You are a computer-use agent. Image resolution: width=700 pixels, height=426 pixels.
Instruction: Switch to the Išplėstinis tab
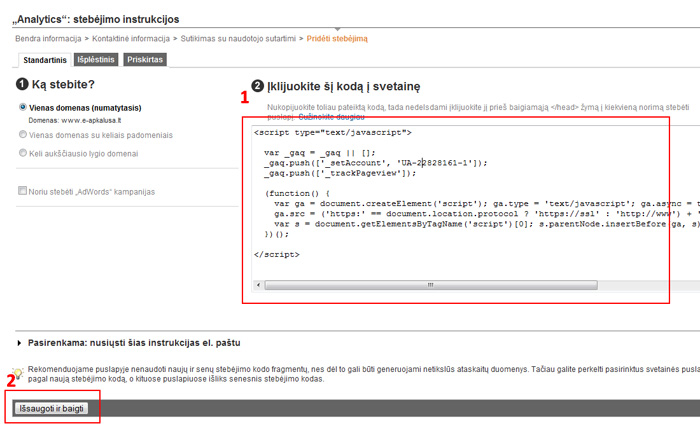click(x=96, y=59)
